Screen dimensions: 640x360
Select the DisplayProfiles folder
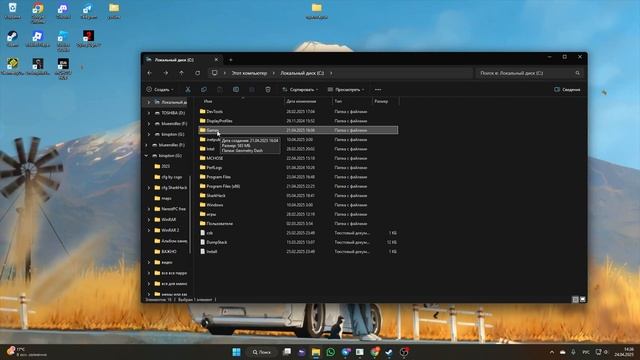pyautogui.click(x=298, y=121)
